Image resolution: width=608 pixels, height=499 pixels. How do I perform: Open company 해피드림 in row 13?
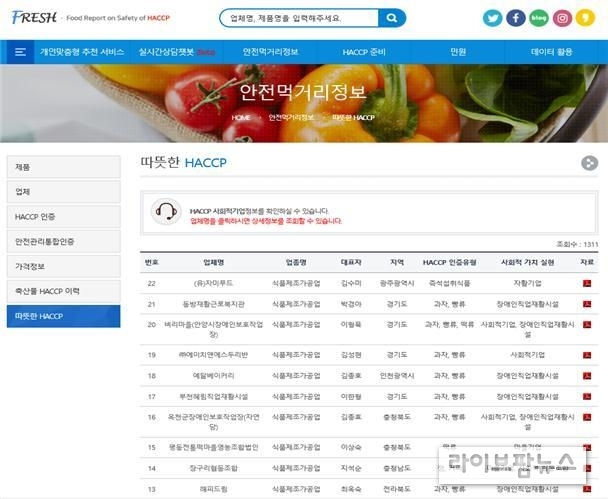coord(213,489)
